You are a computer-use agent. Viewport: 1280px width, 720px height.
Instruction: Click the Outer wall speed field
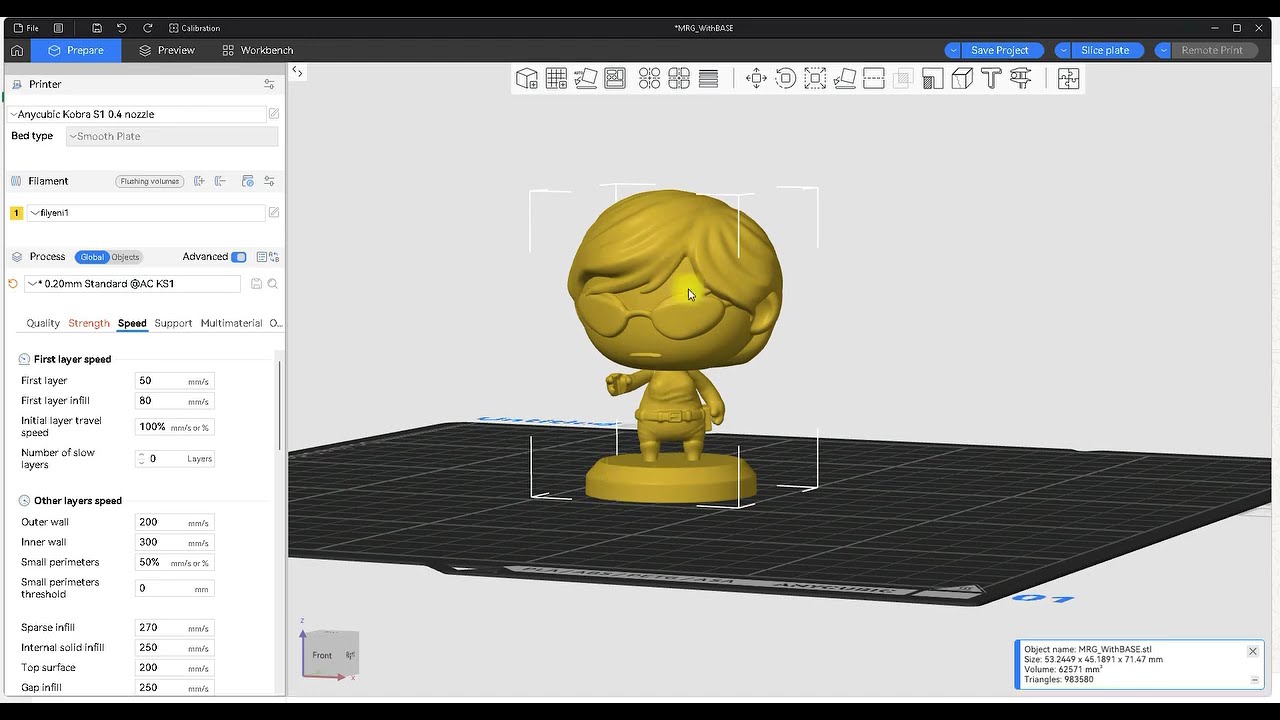coord(174,522)
